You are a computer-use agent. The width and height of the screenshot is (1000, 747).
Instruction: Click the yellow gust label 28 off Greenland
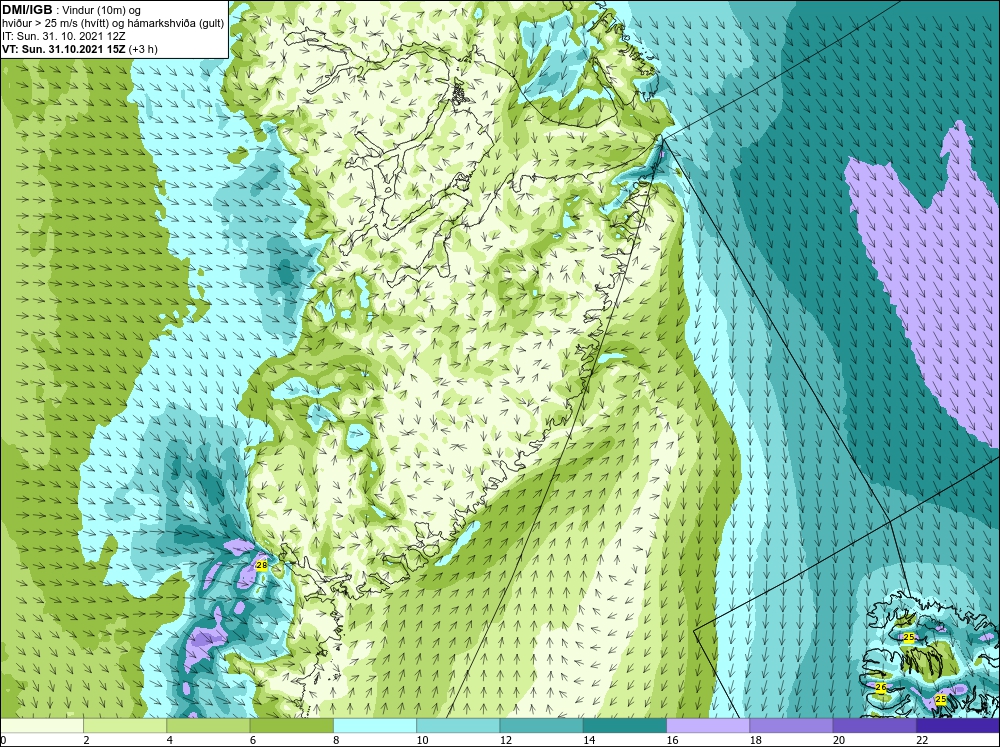click(x=261, y=565)
